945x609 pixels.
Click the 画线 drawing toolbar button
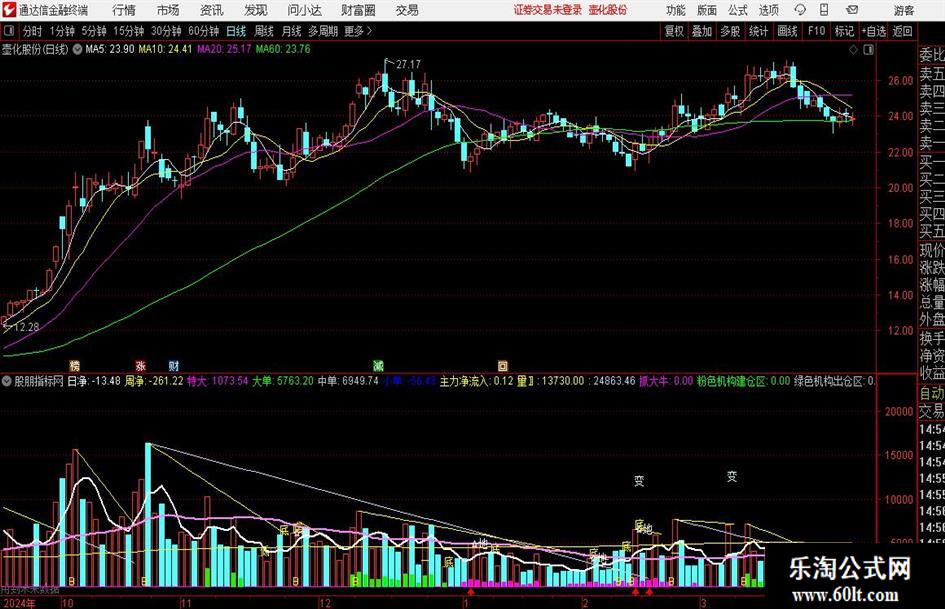[x=787, y=31]
